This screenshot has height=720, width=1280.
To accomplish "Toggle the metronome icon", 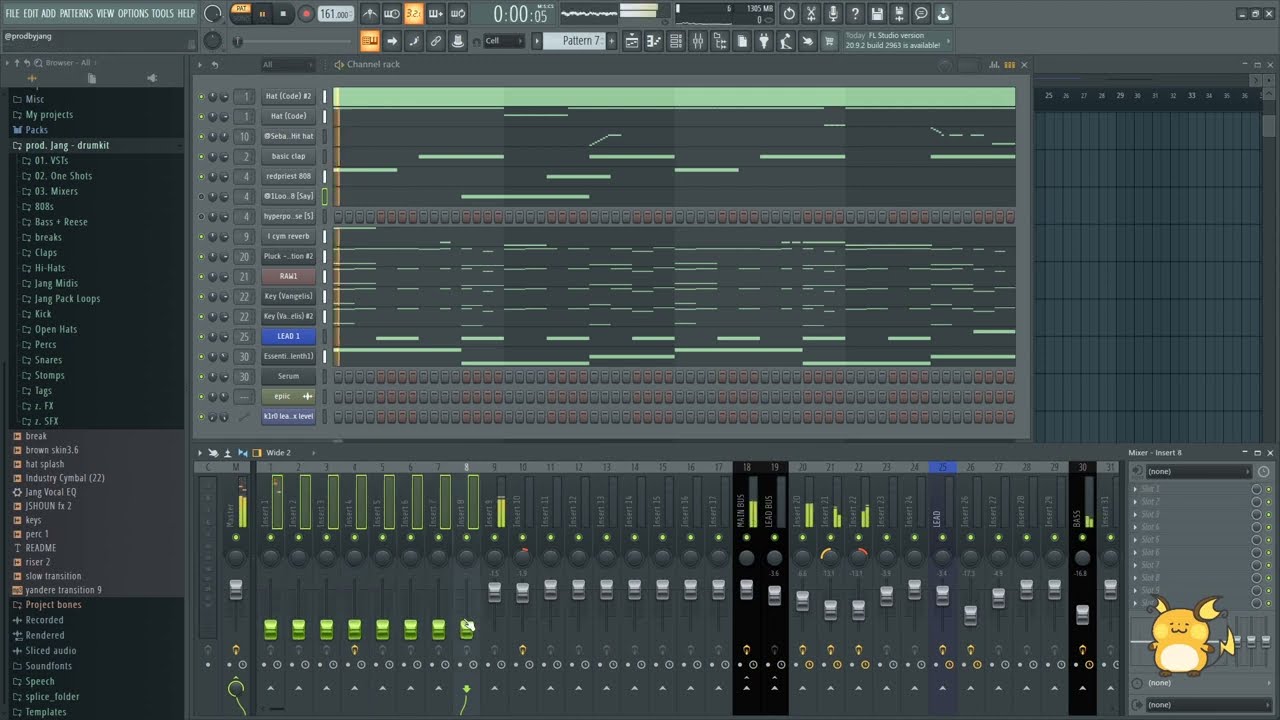I will click(370, 14).
